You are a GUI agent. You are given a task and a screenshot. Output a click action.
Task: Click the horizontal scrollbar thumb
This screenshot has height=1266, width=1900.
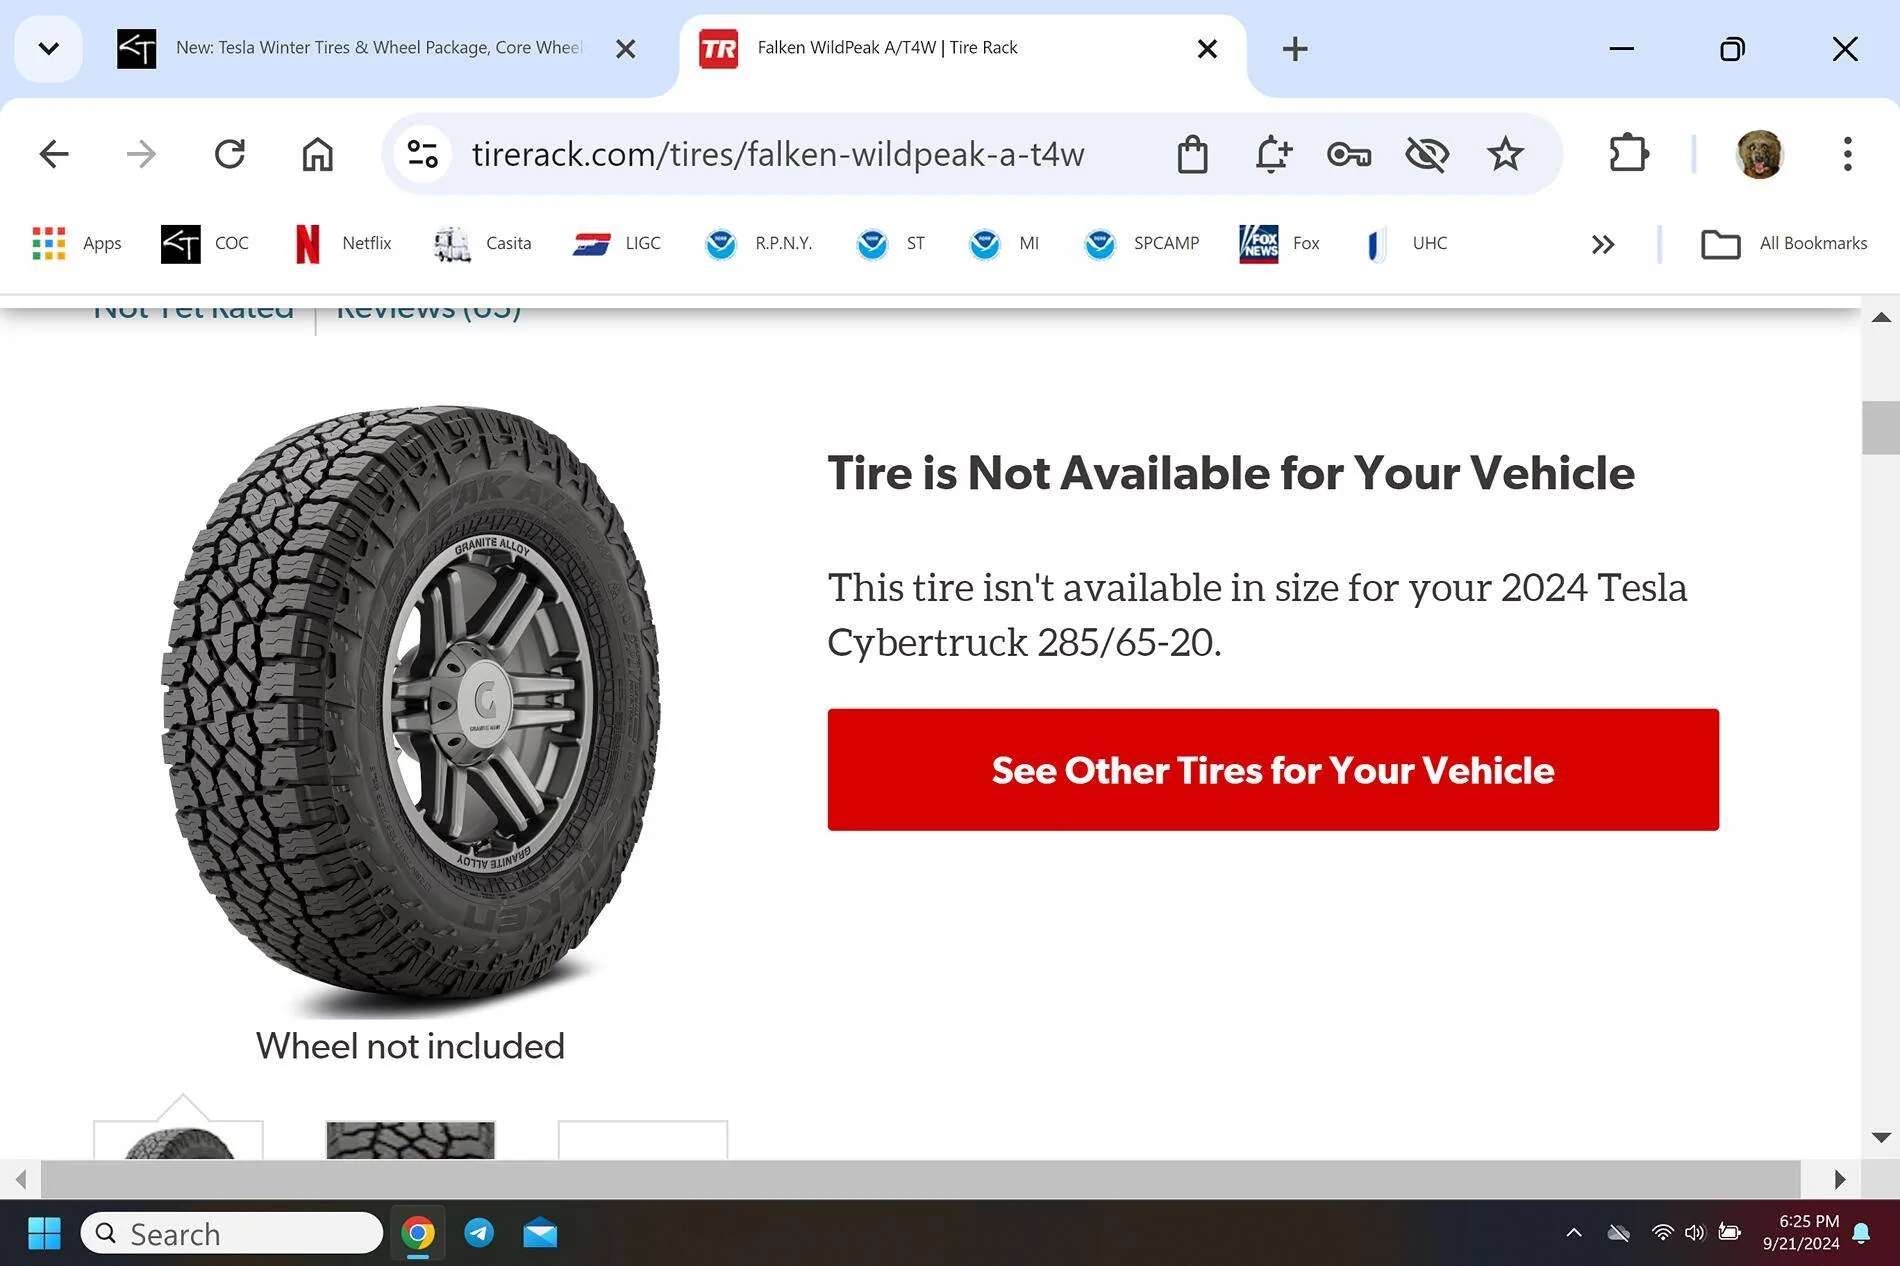(x=920, y=1179)
